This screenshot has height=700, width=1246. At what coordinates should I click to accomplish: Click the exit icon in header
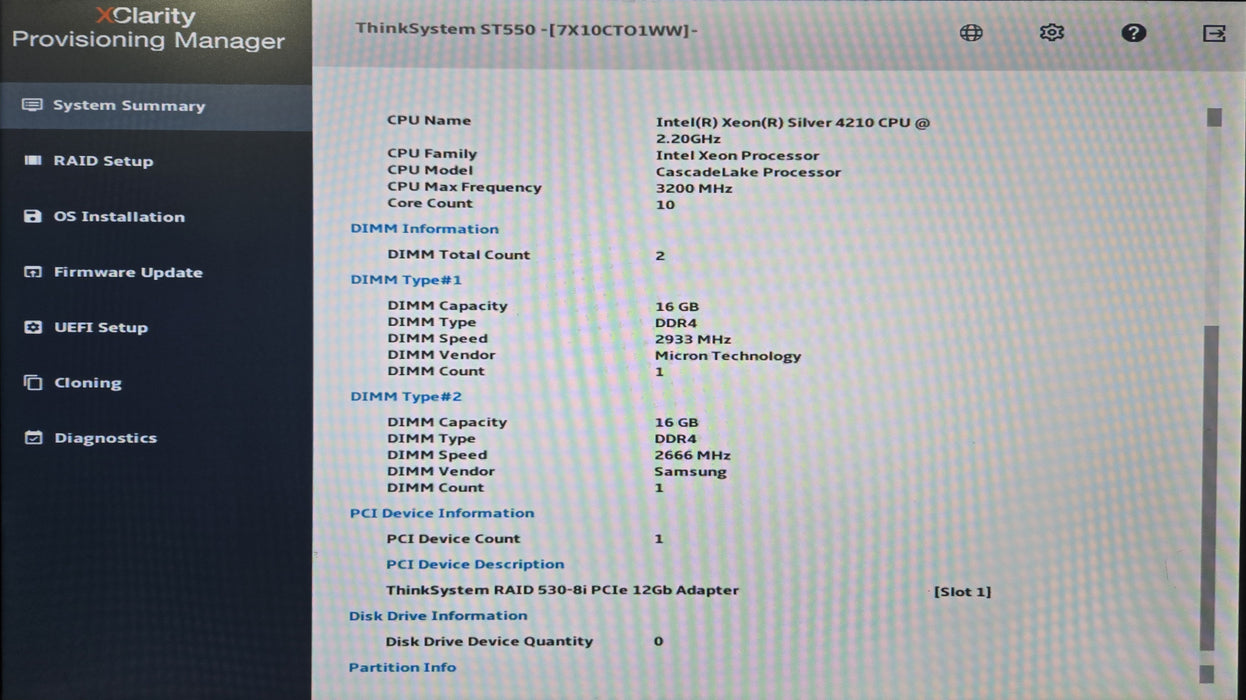click(1214, 33)
